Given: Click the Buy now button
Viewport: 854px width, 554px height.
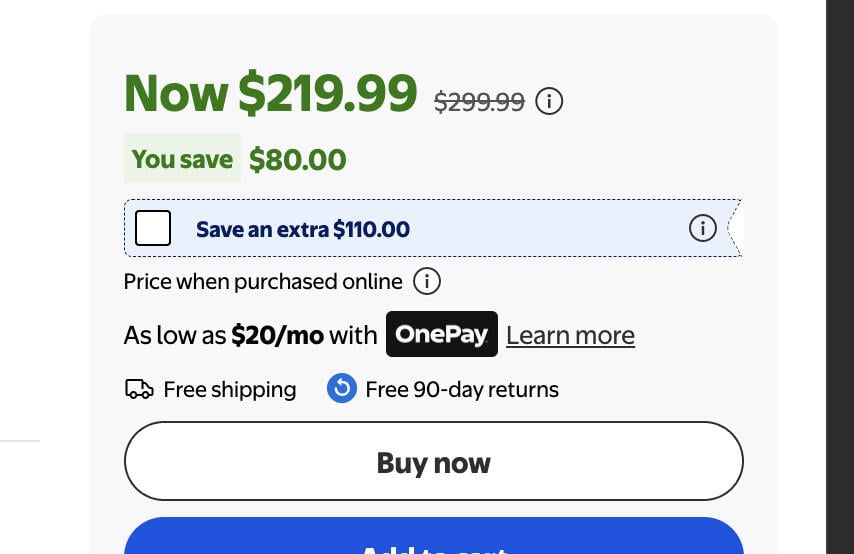Looking at the screenshot, I should pos(434,461).
